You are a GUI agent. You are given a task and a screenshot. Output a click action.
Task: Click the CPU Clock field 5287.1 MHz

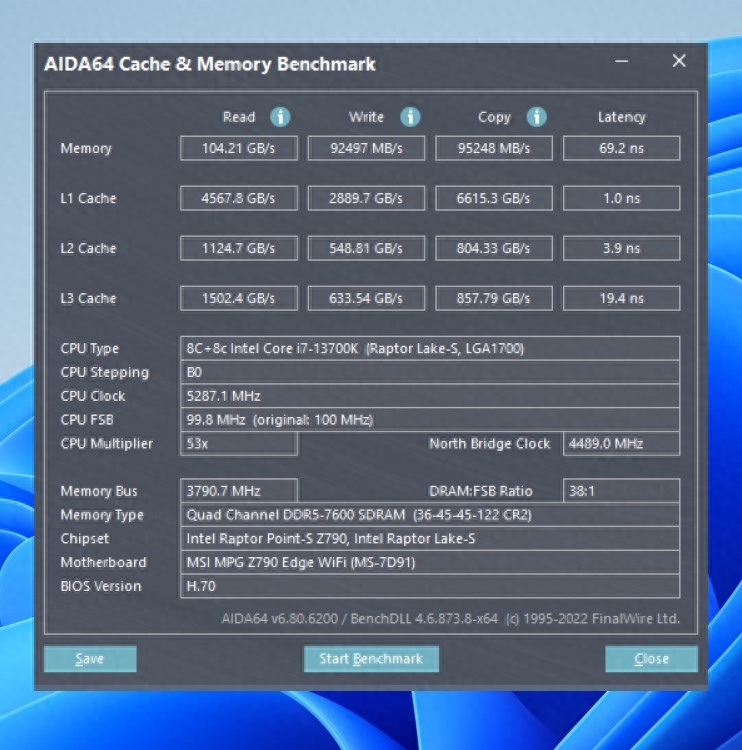pos(430,396)
